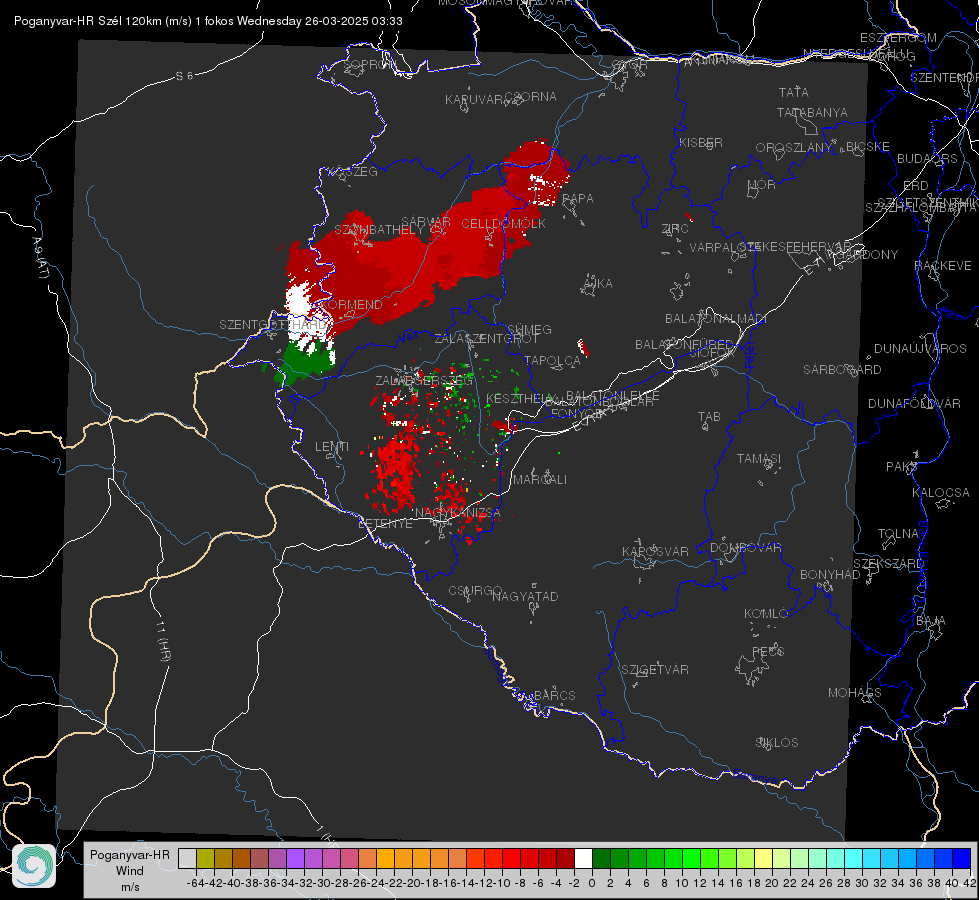
Task: Click the KAPOSVÁR city label
Action: pyautogui.click(x=655, y=551)
